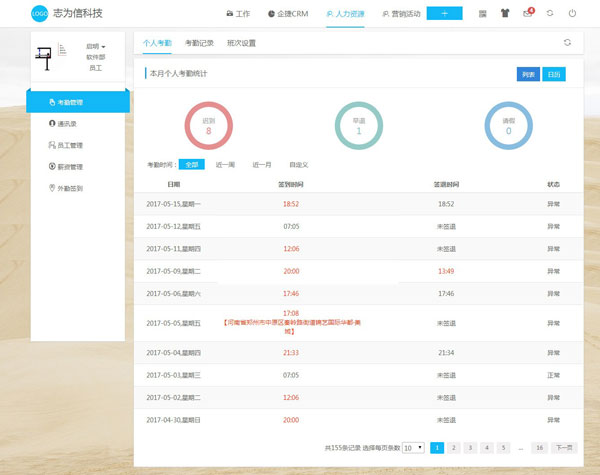The image size is (600, 475).
Task: Select the 全部 time filter
Action: [x=191, y=164]
